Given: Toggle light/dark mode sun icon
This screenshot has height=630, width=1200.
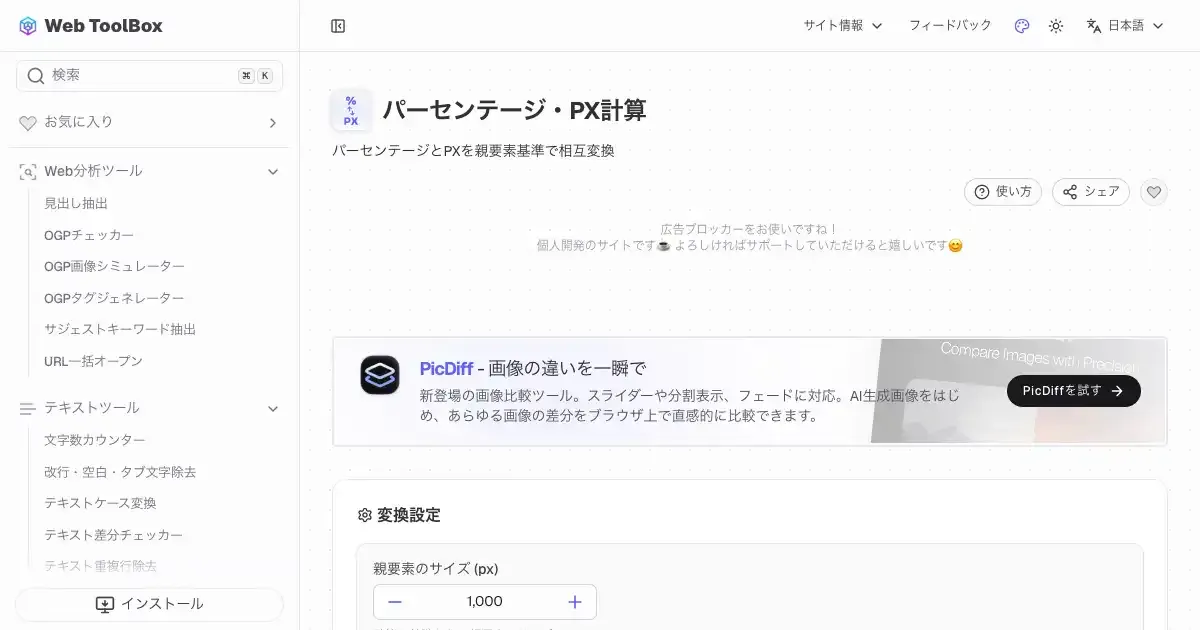Looking at the screenshot, I should pyautogui.click(x=1056, y=26).
